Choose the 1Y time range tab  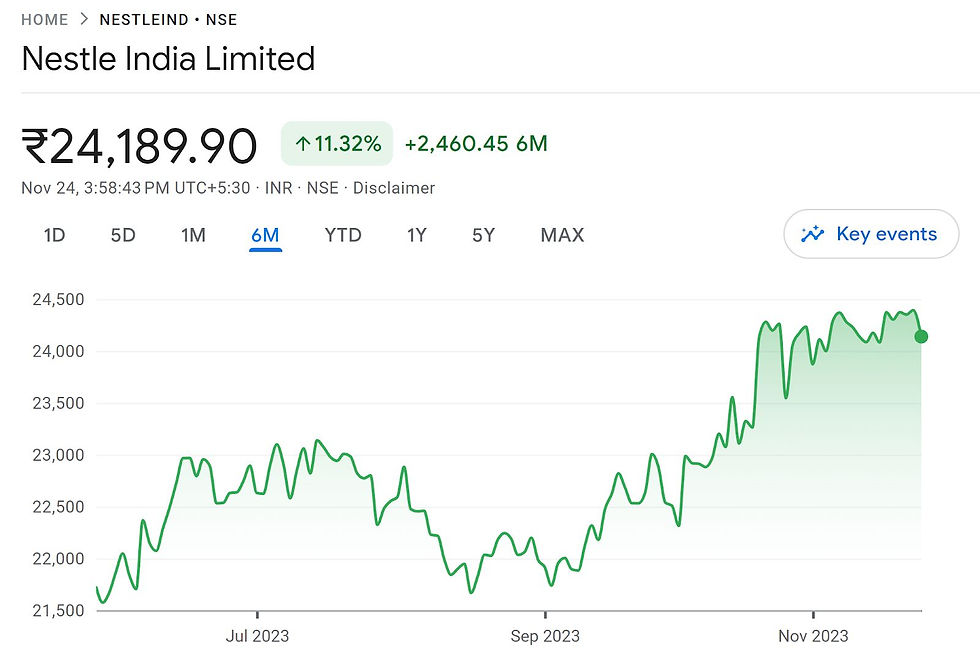pyautogui.click(x=416, y=236)
